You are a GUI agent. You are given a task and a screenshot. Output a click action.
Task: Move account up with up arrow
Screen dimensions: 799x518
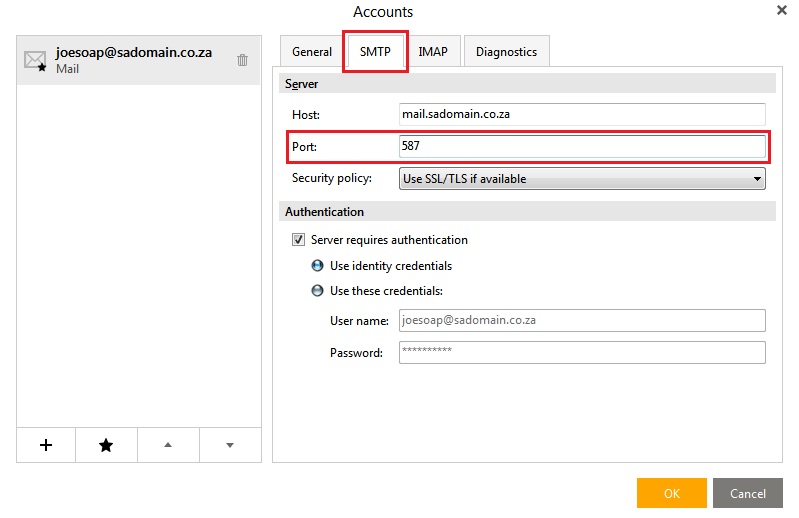[x=168, y=445]
